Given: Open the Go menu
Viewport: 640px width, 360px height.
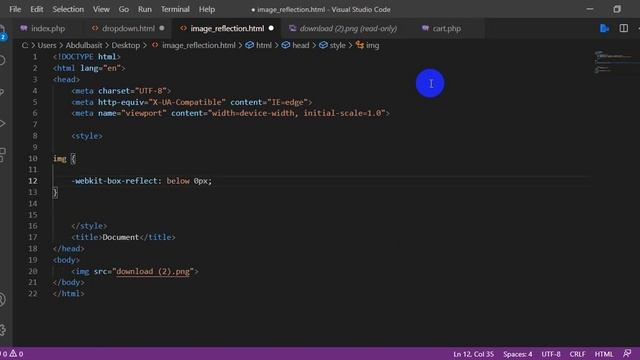Looking at the screenshot, I should click(x=124, y=9).
